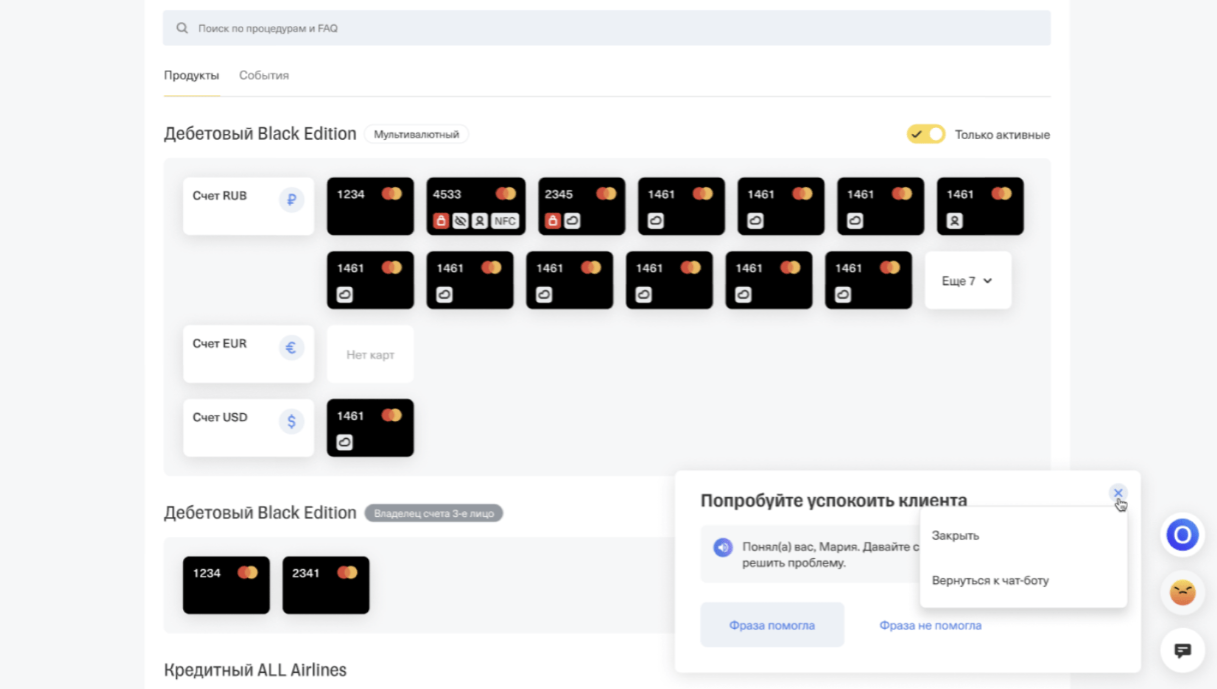The width and height of the screenshot is (1217, 689).
Task: Click the euro currency icon on Счет EUR
Action: [x=291, y=347]
